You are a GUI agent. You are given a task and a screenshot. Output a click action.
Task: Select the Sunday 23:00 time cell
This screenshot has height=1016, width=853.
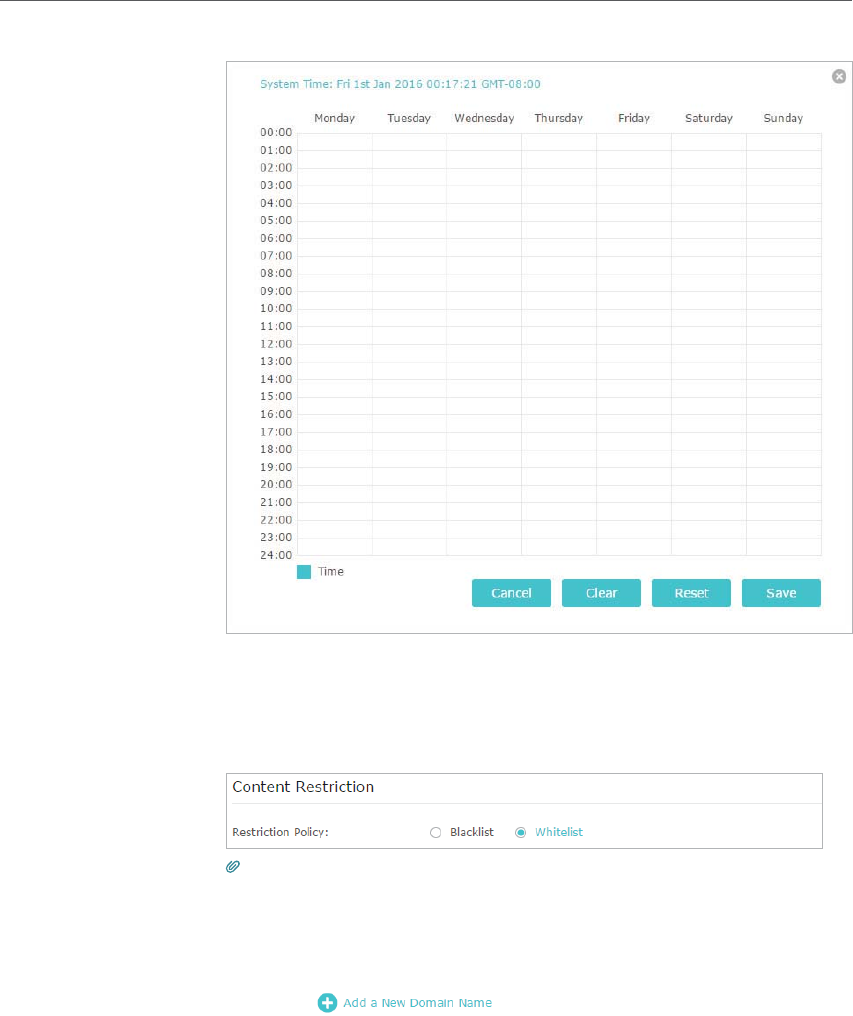[x=784, y=546]
